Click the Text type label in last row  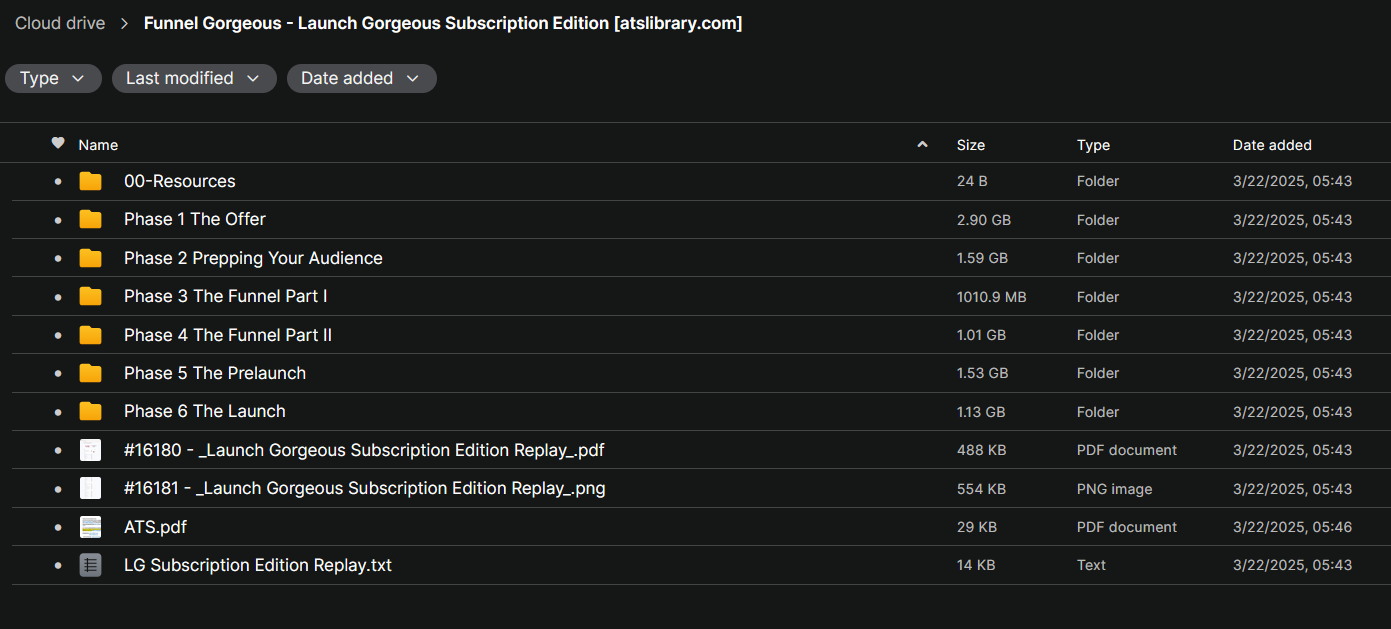pos(1092,566)
